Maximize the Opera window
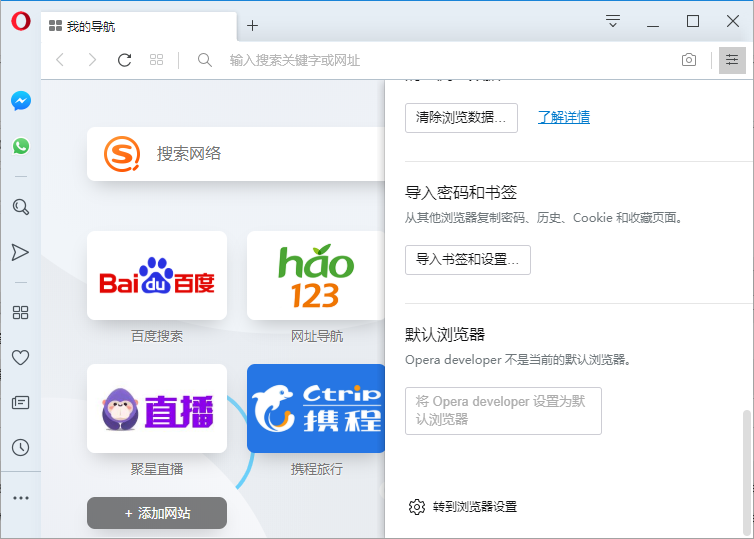This screenshot has width=754, height=539. (692, 21)
